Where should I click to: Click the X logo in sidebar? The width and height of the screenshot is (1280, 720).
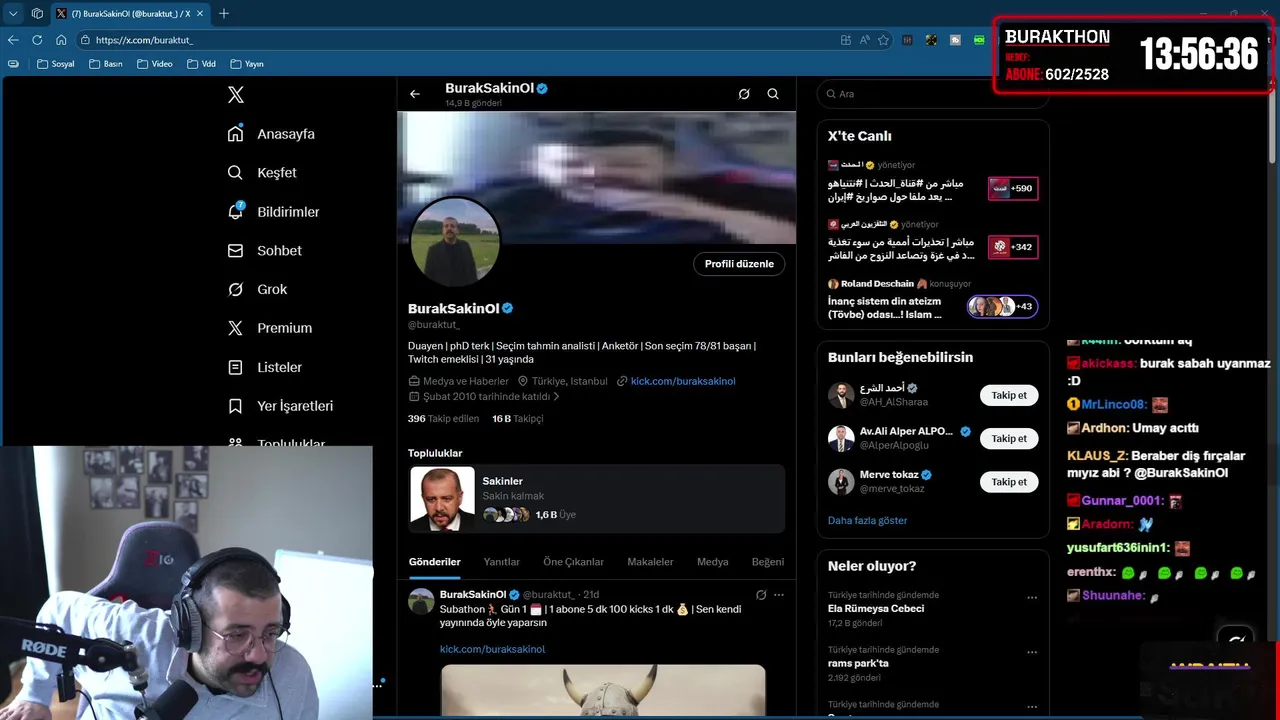coord(236,95)
